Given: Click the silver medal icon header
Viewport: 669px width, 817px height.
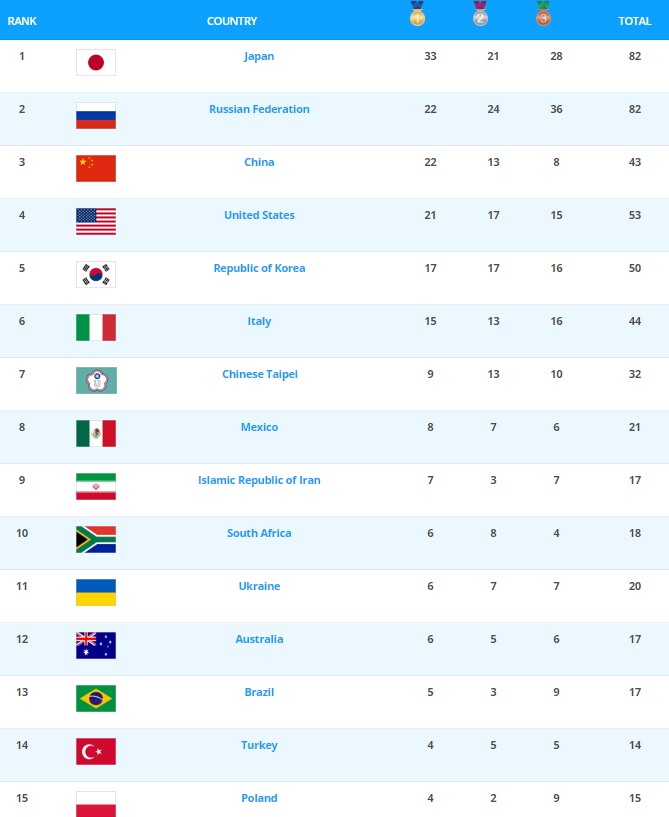Looking at the screenshot, I should coord(480,14).
